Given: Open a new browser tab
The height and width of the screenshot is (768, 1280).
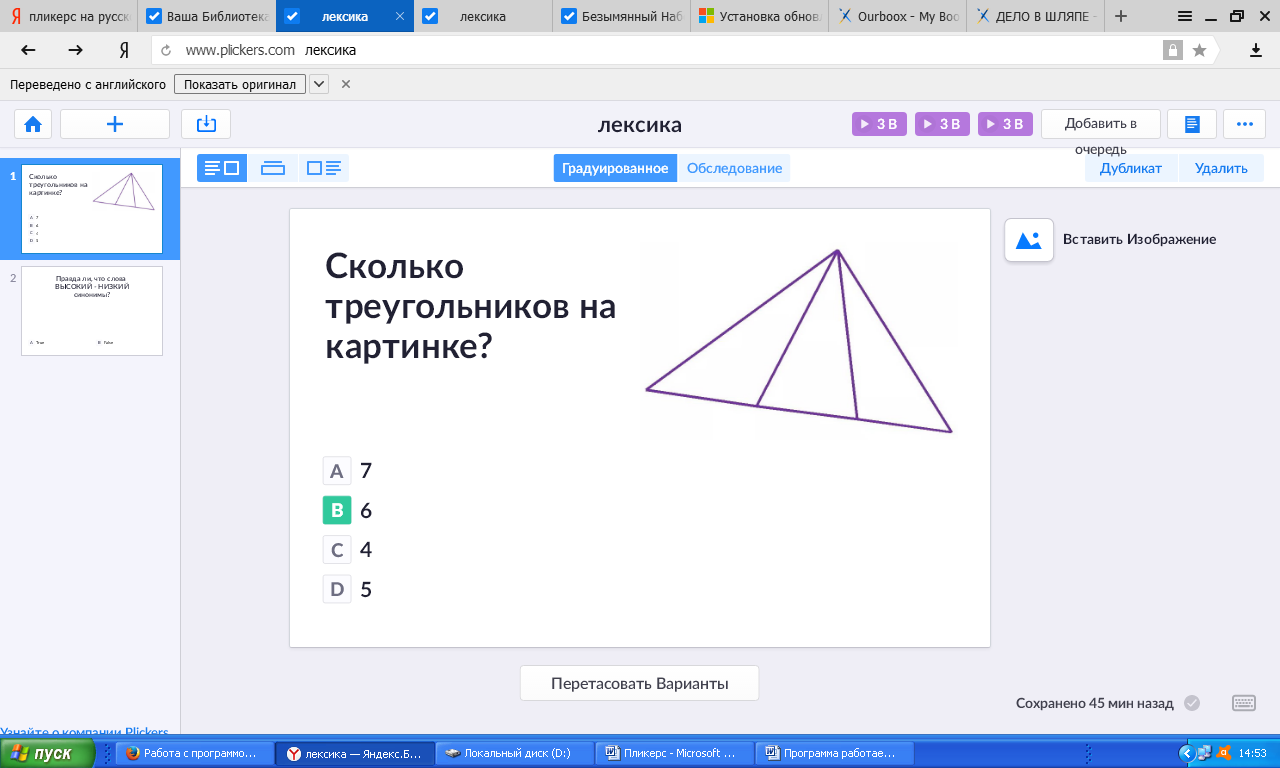Looking at the screenshot, I should pyautogui.click(x=1121, y=16).
